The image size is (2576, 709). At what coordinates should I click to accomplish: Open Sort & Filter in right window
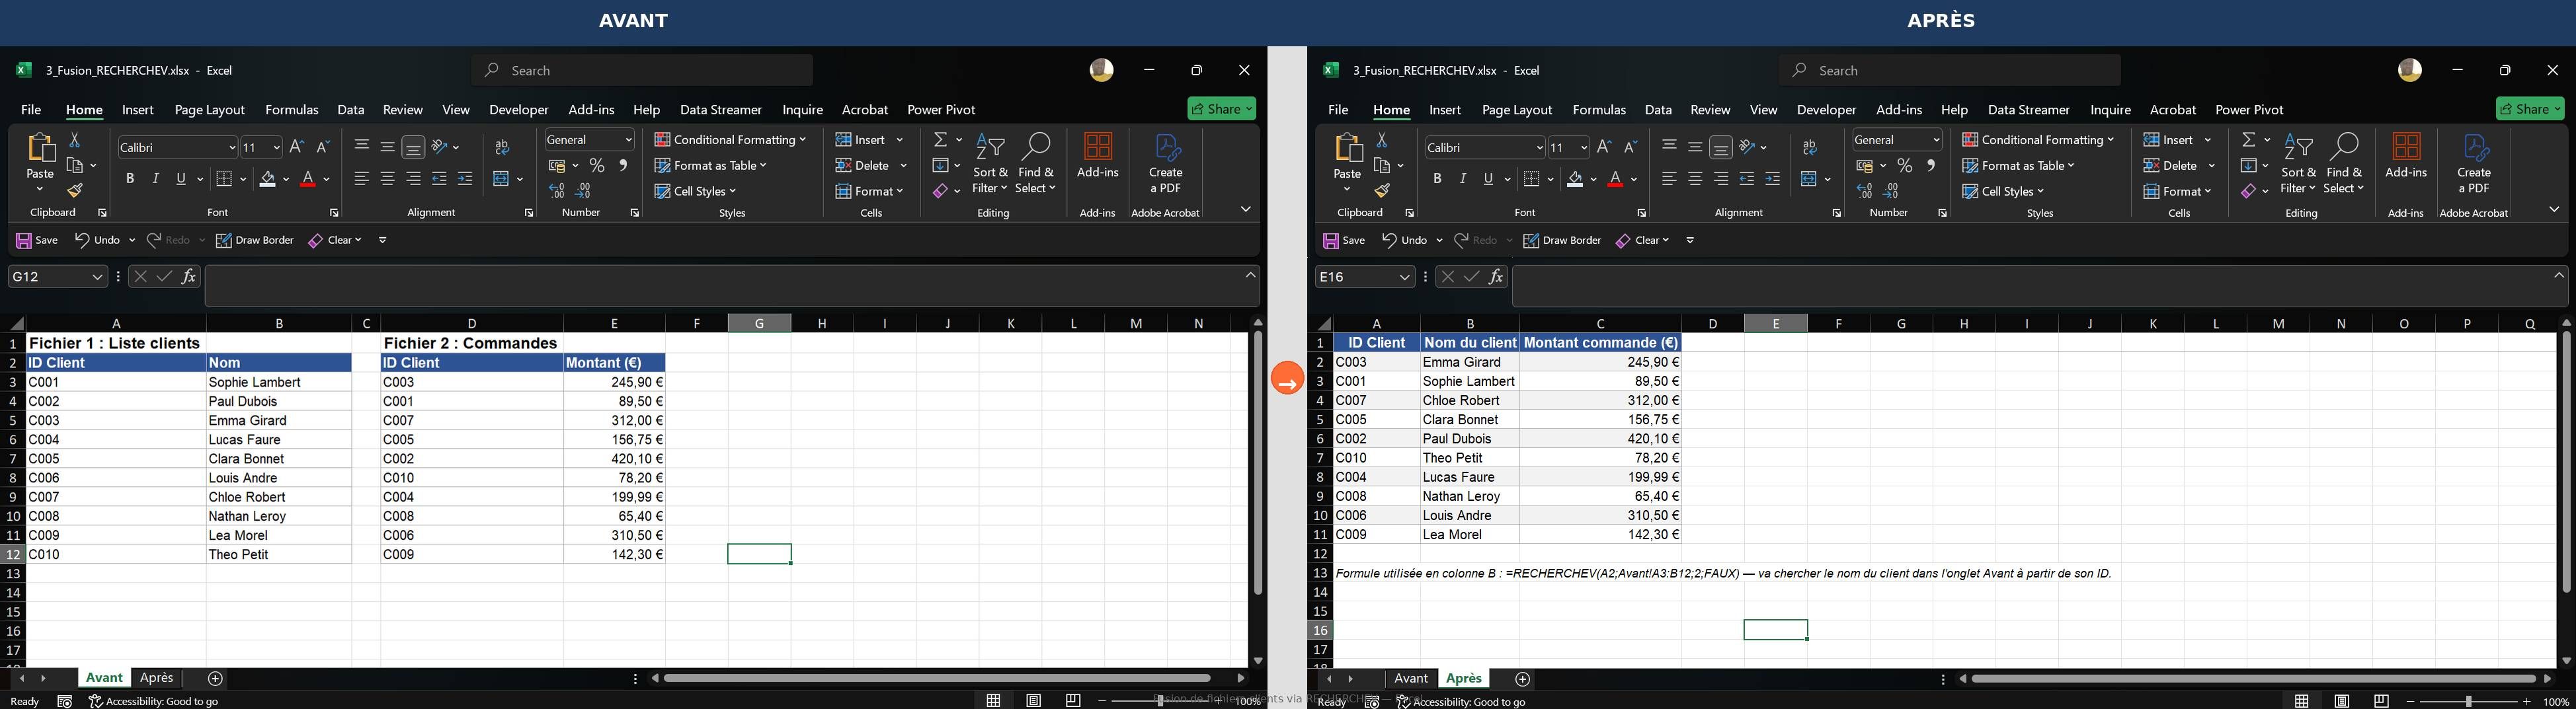tap(2298, 164)
